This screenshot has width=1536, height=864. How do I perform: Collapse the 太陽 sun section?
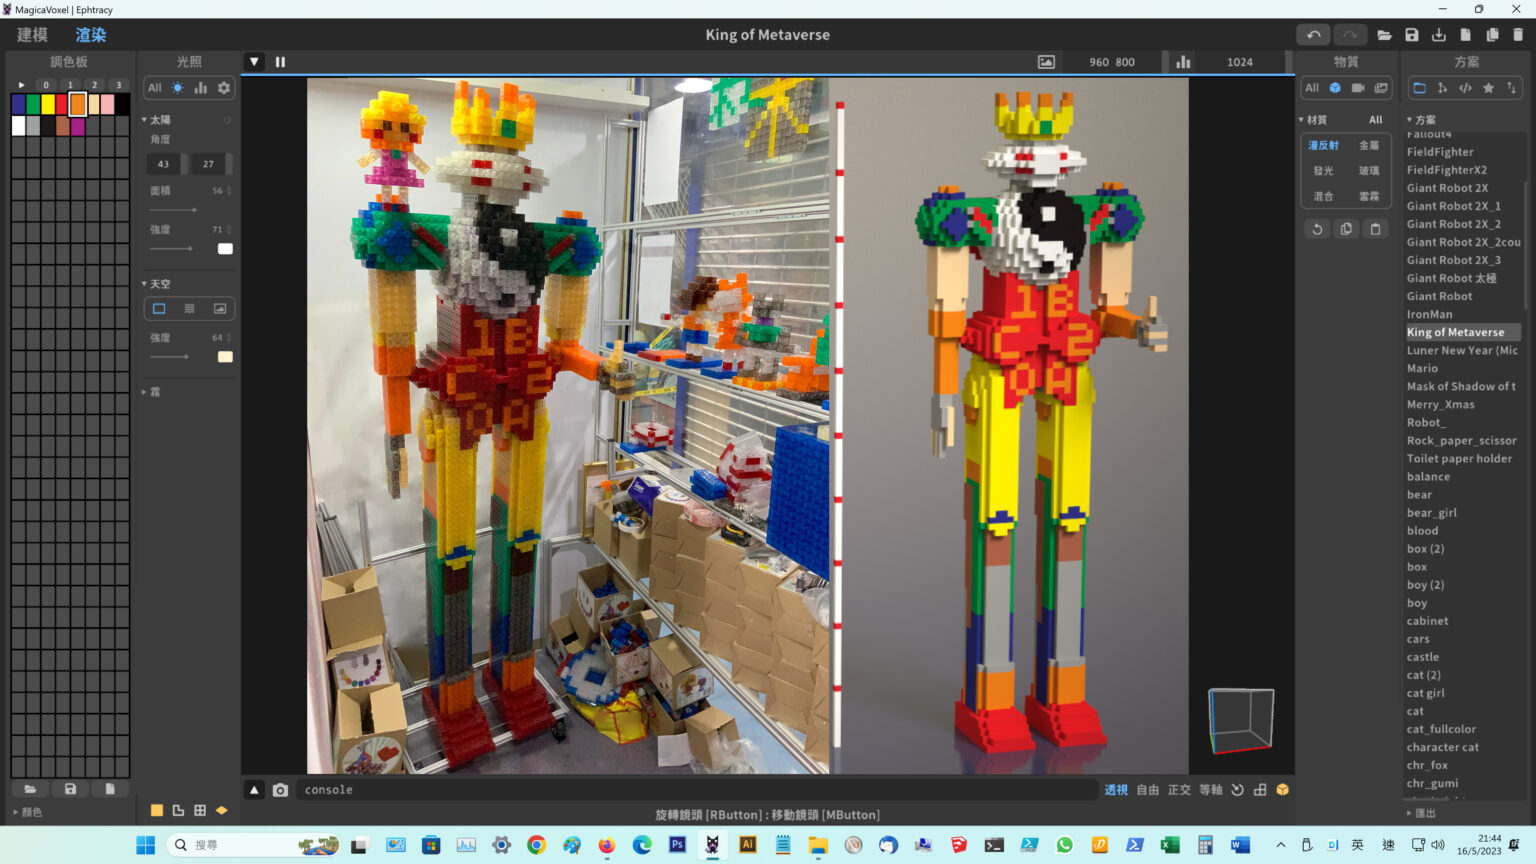[144, 119]
